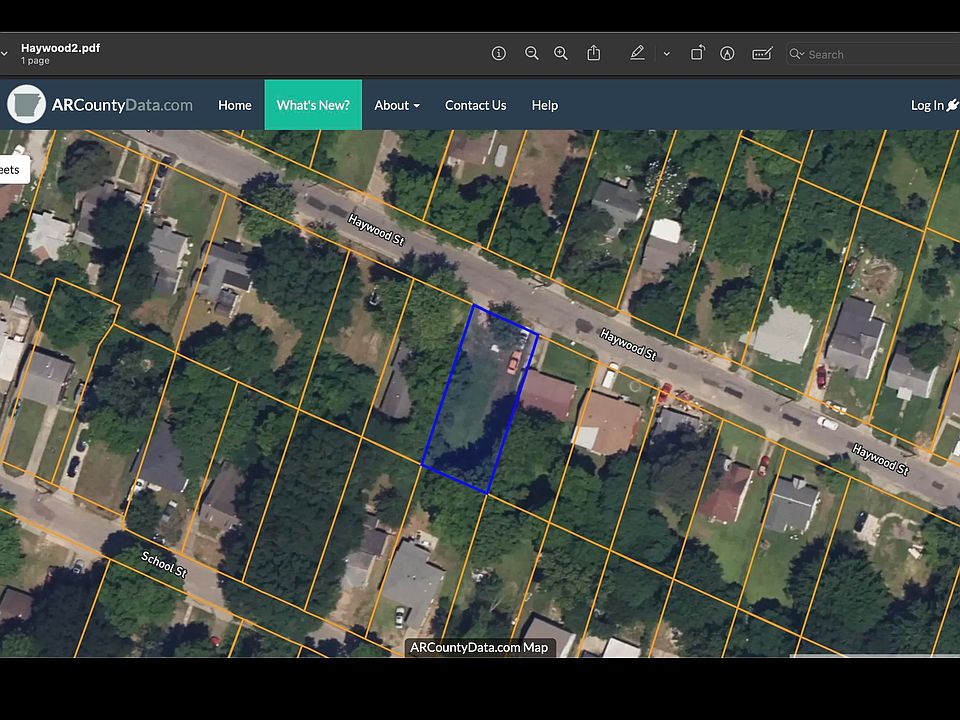Click the plug icon beside Log In

(953, 105)
